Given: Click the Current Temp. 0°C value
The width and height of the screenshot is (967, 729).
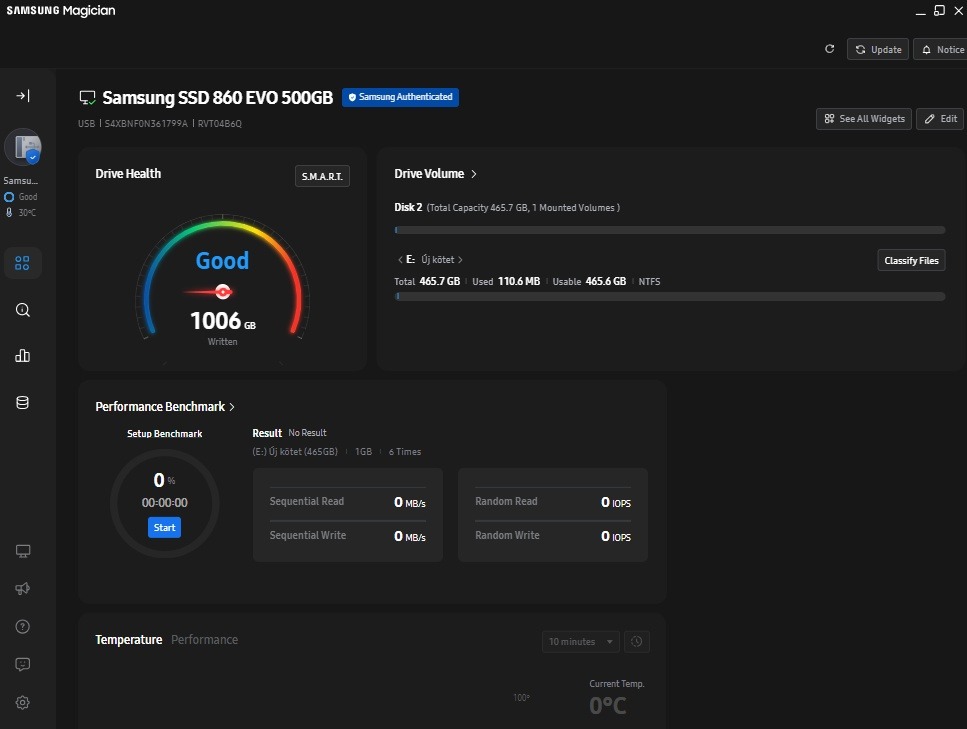Looking at the screenshot, I should click(607, 706).
